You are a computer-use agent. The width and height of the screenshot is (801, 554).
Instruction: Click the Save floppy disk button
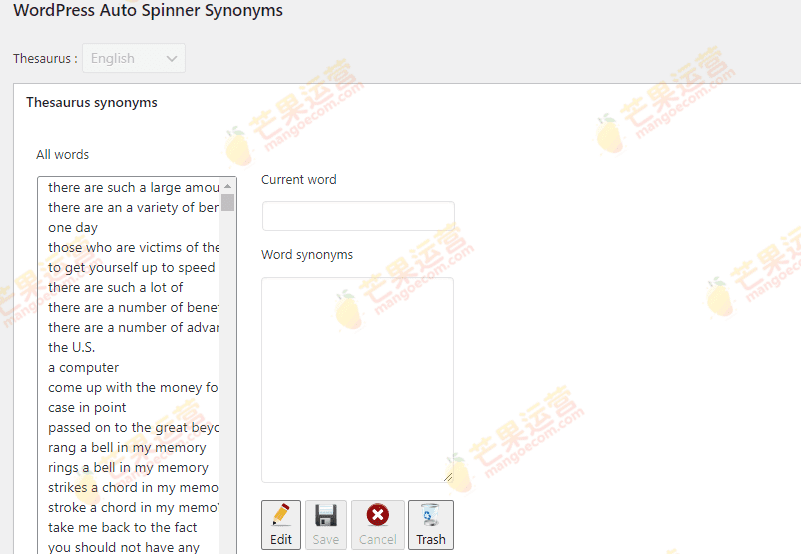325,525
